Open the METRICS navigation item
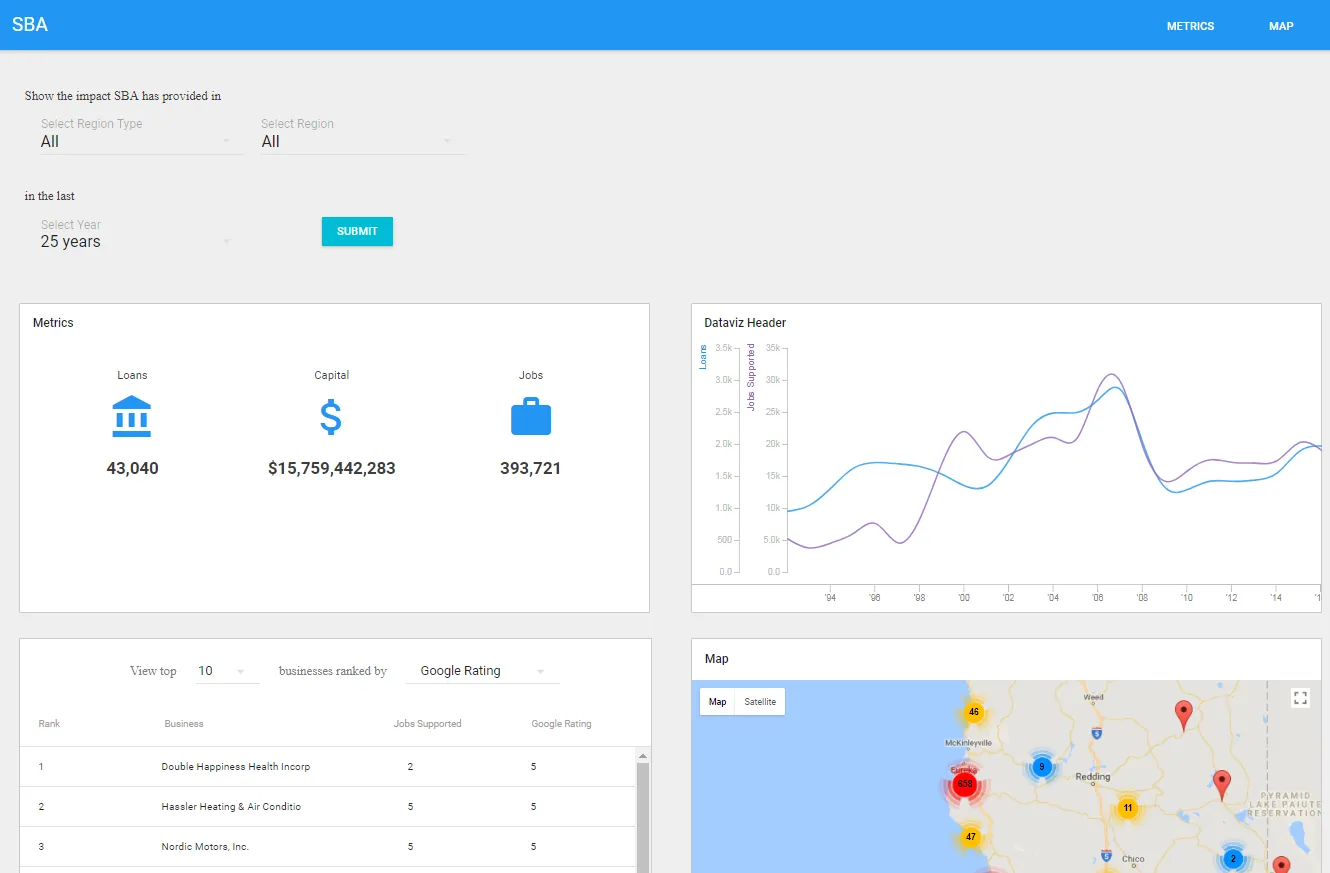 (x=1190, y=26)
